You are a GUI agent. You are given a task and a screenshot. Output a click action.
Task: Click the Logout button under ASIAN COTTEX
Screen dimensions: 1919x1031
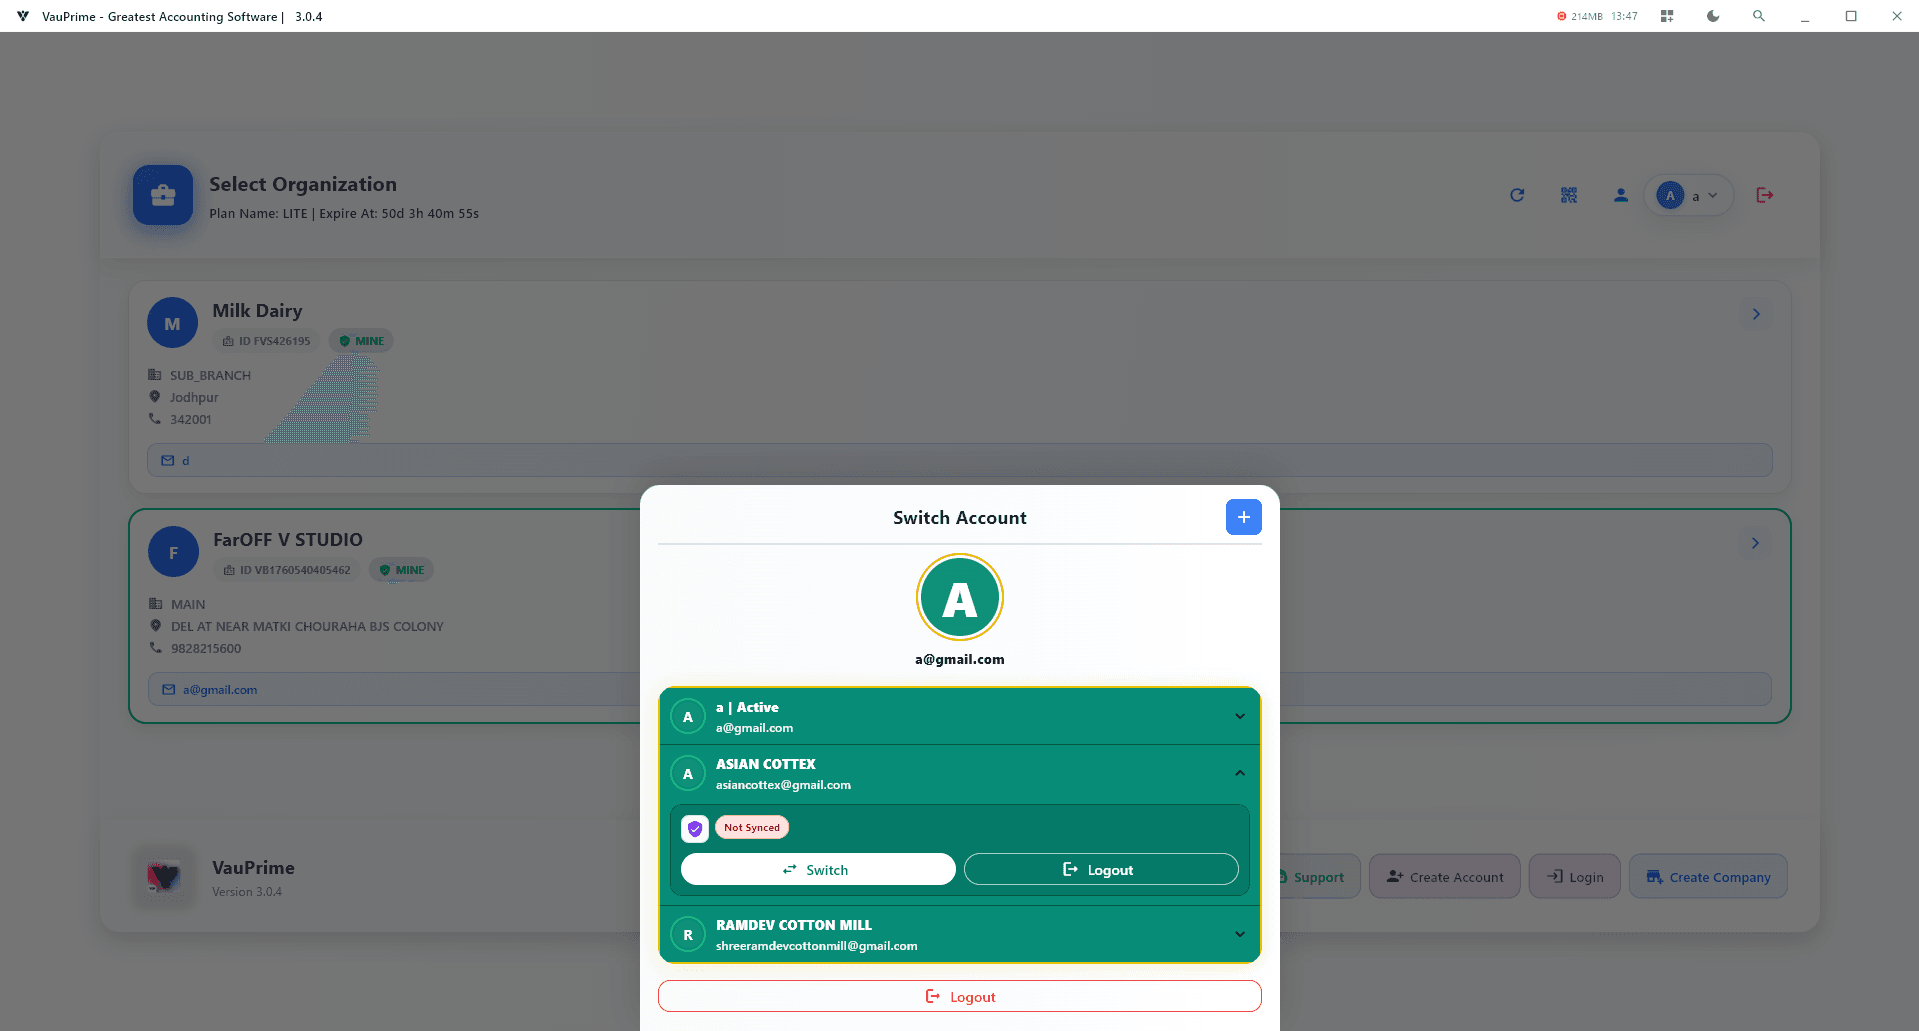[1101, 870]
